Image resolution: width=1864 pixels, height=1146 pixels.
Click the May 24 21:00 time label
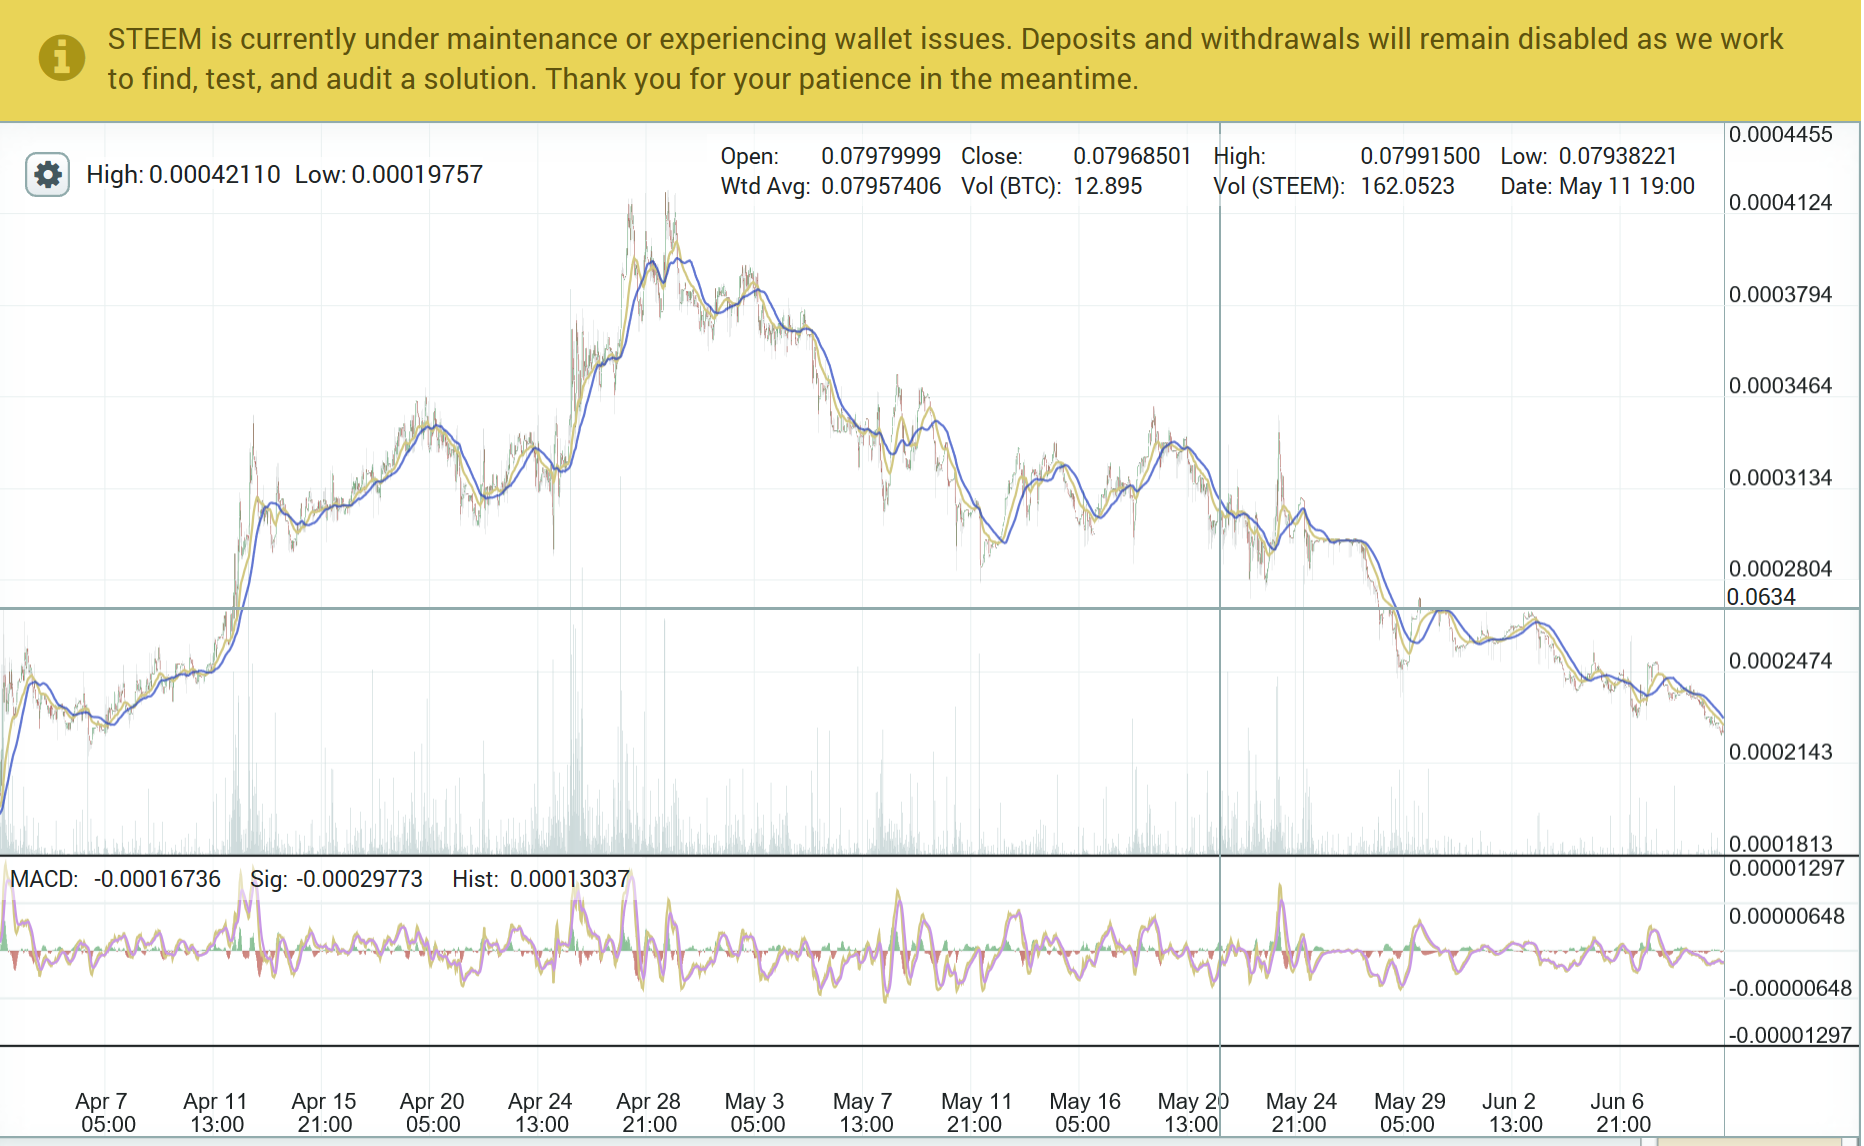click(x=1301, y=1113)
